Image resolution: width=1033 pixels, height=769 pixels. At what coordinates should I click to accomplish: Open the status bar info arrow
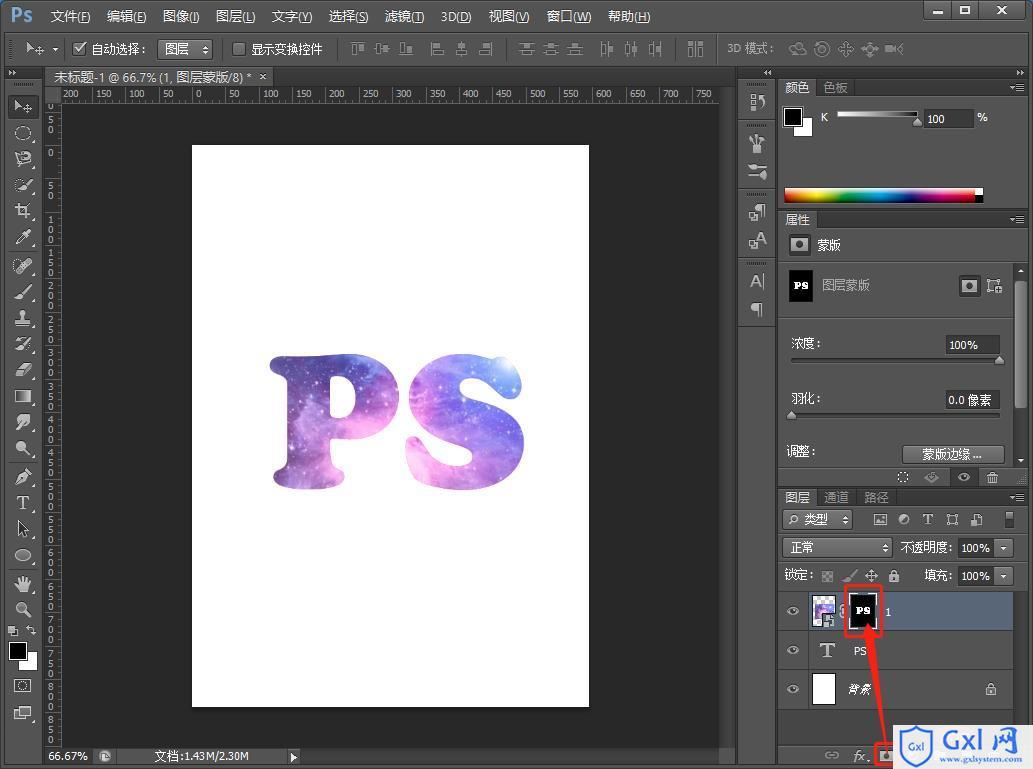click(x=294, y=756)
